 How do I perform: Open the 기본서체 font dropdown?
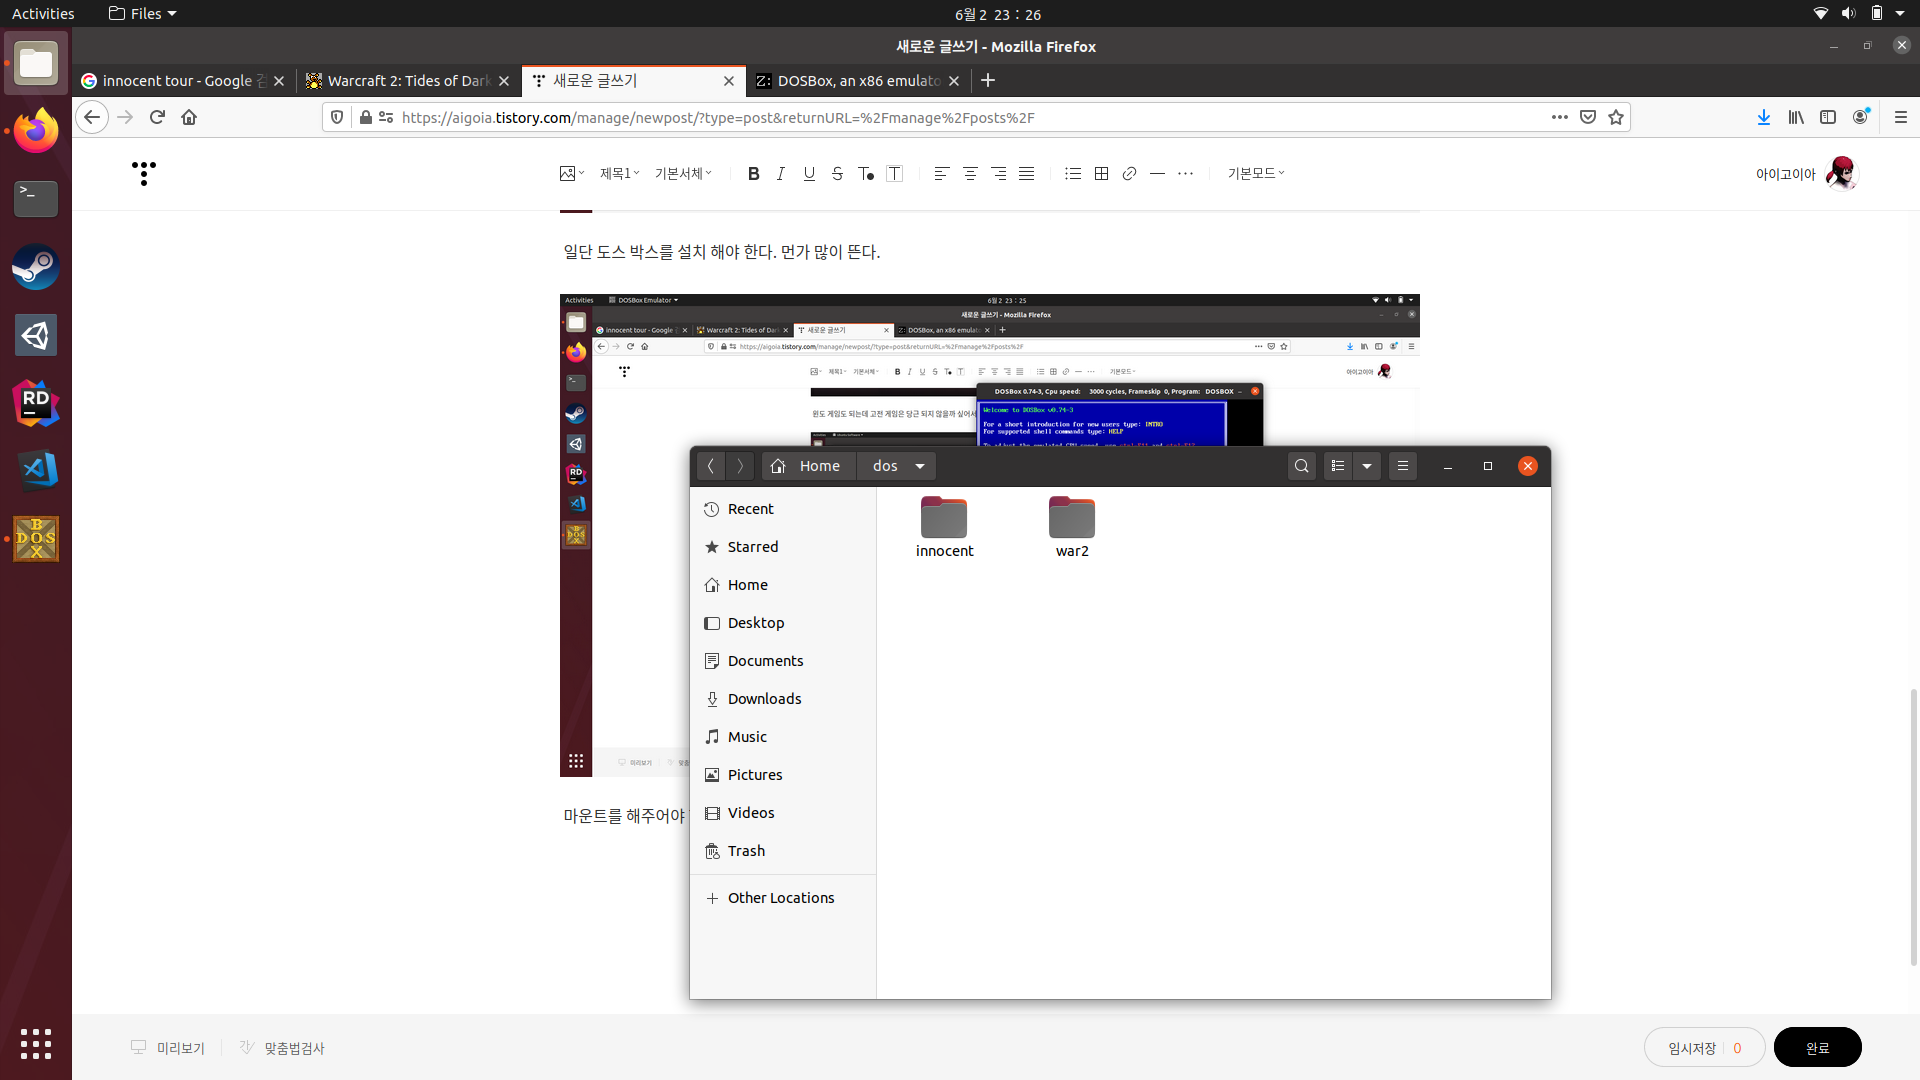683,174
